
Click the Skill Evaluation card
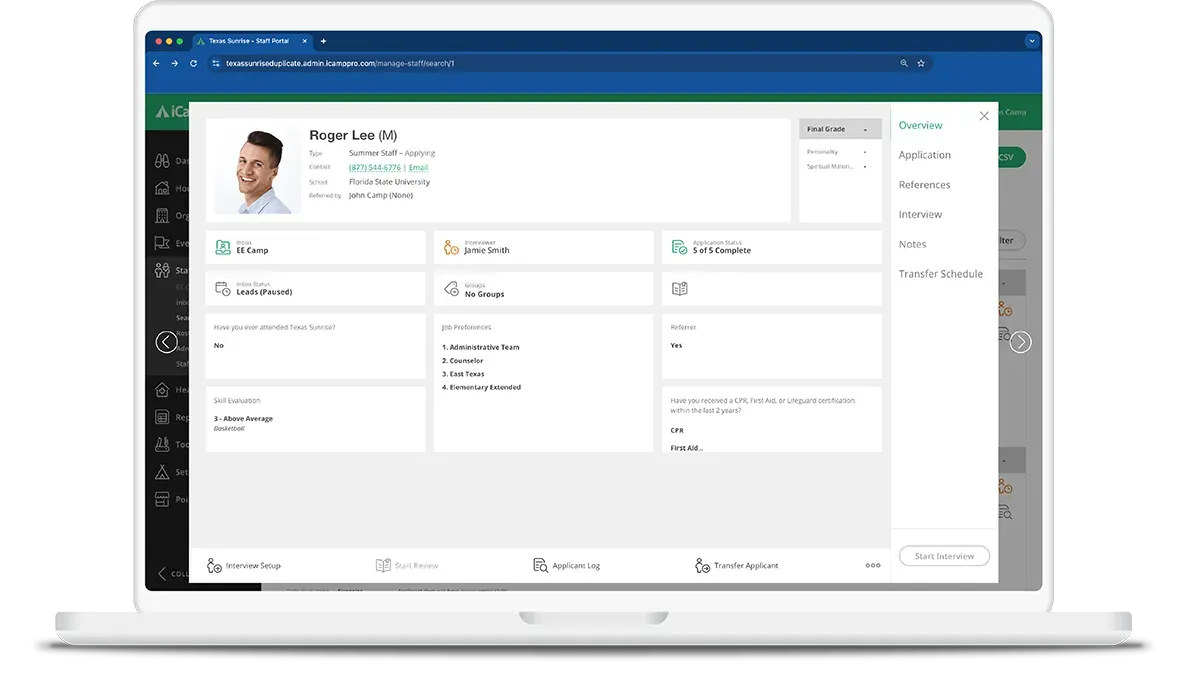click(x=316, y=420)
